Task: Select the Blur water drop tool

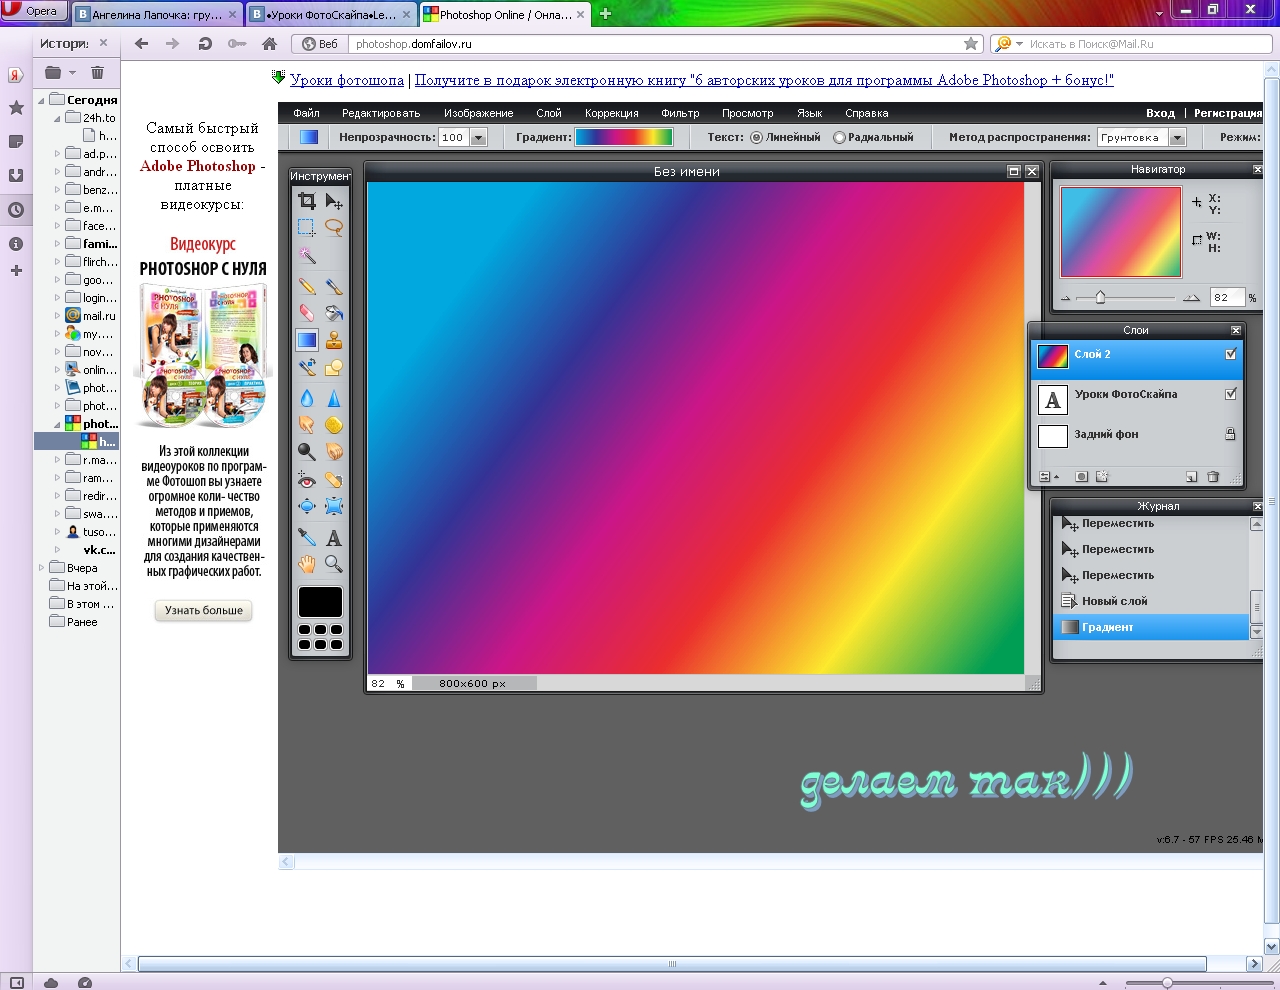Action: (x=307, y=398)
